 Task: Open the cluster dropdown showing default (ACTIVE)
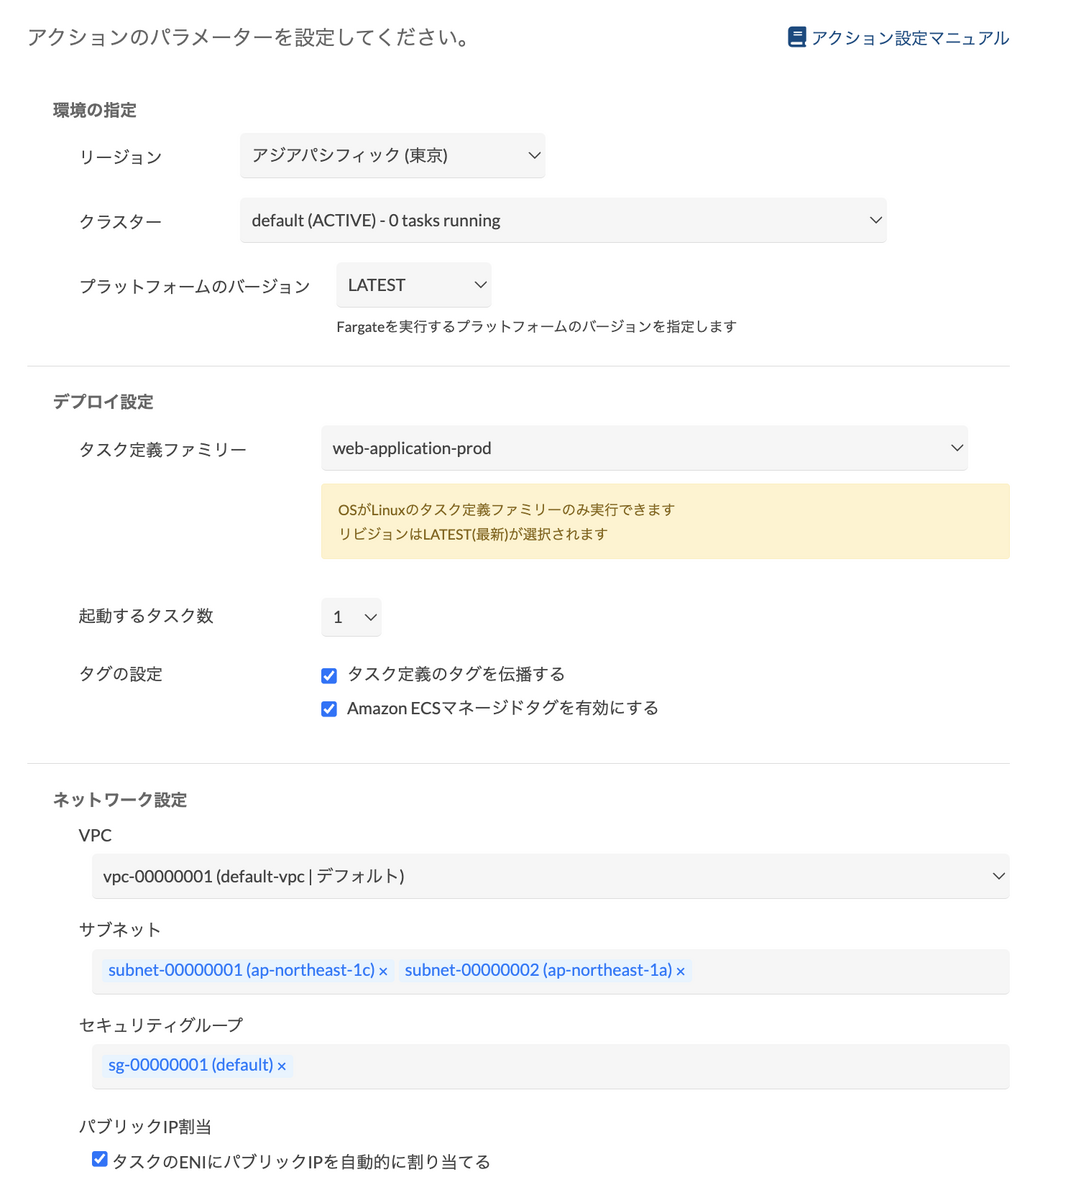pos(563,220)
